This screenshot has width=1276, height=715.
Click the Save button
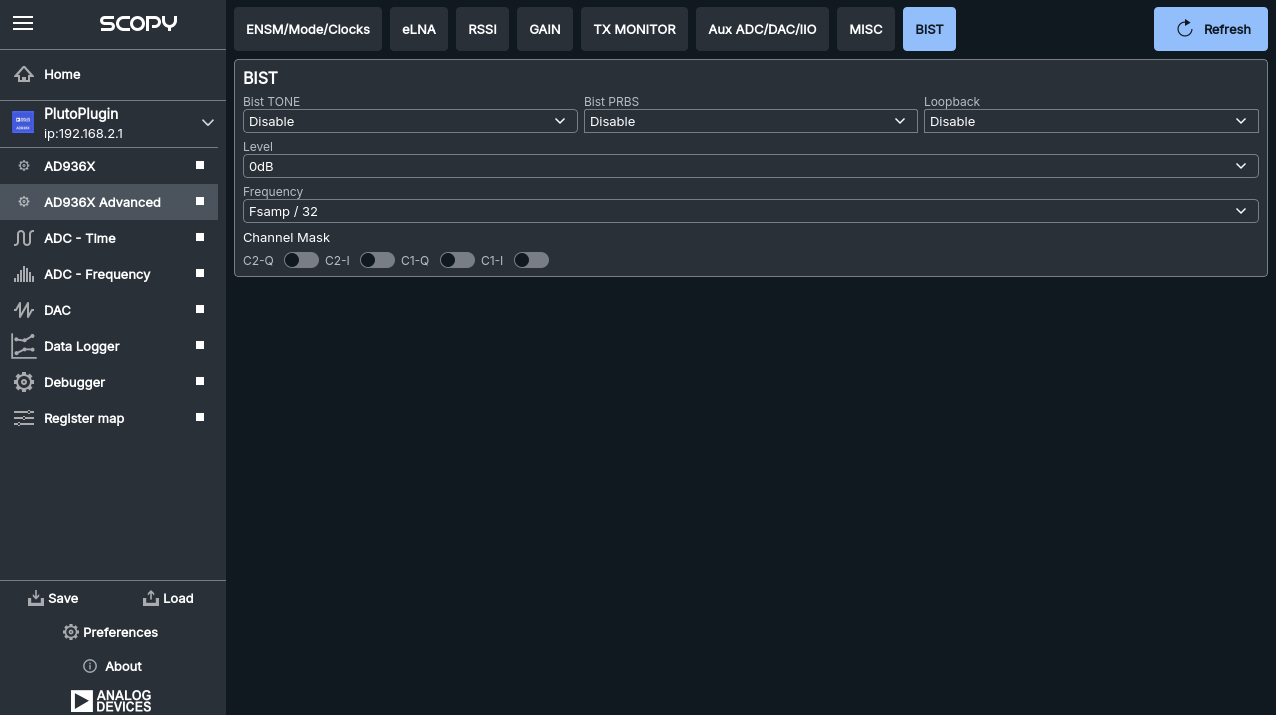pyautogui.click(x=53, y=598)
